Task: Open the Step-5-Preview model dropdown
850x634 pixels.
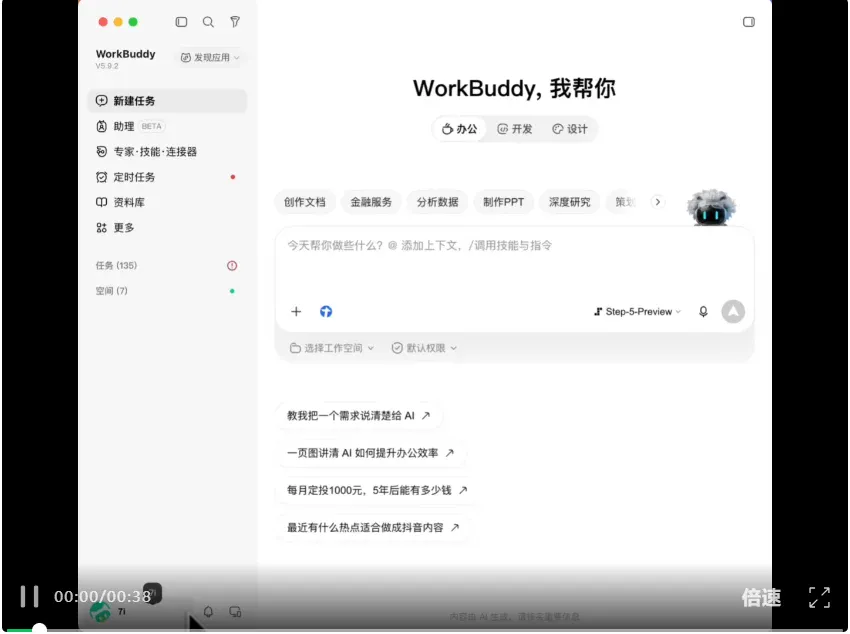Action: point(638,312)
